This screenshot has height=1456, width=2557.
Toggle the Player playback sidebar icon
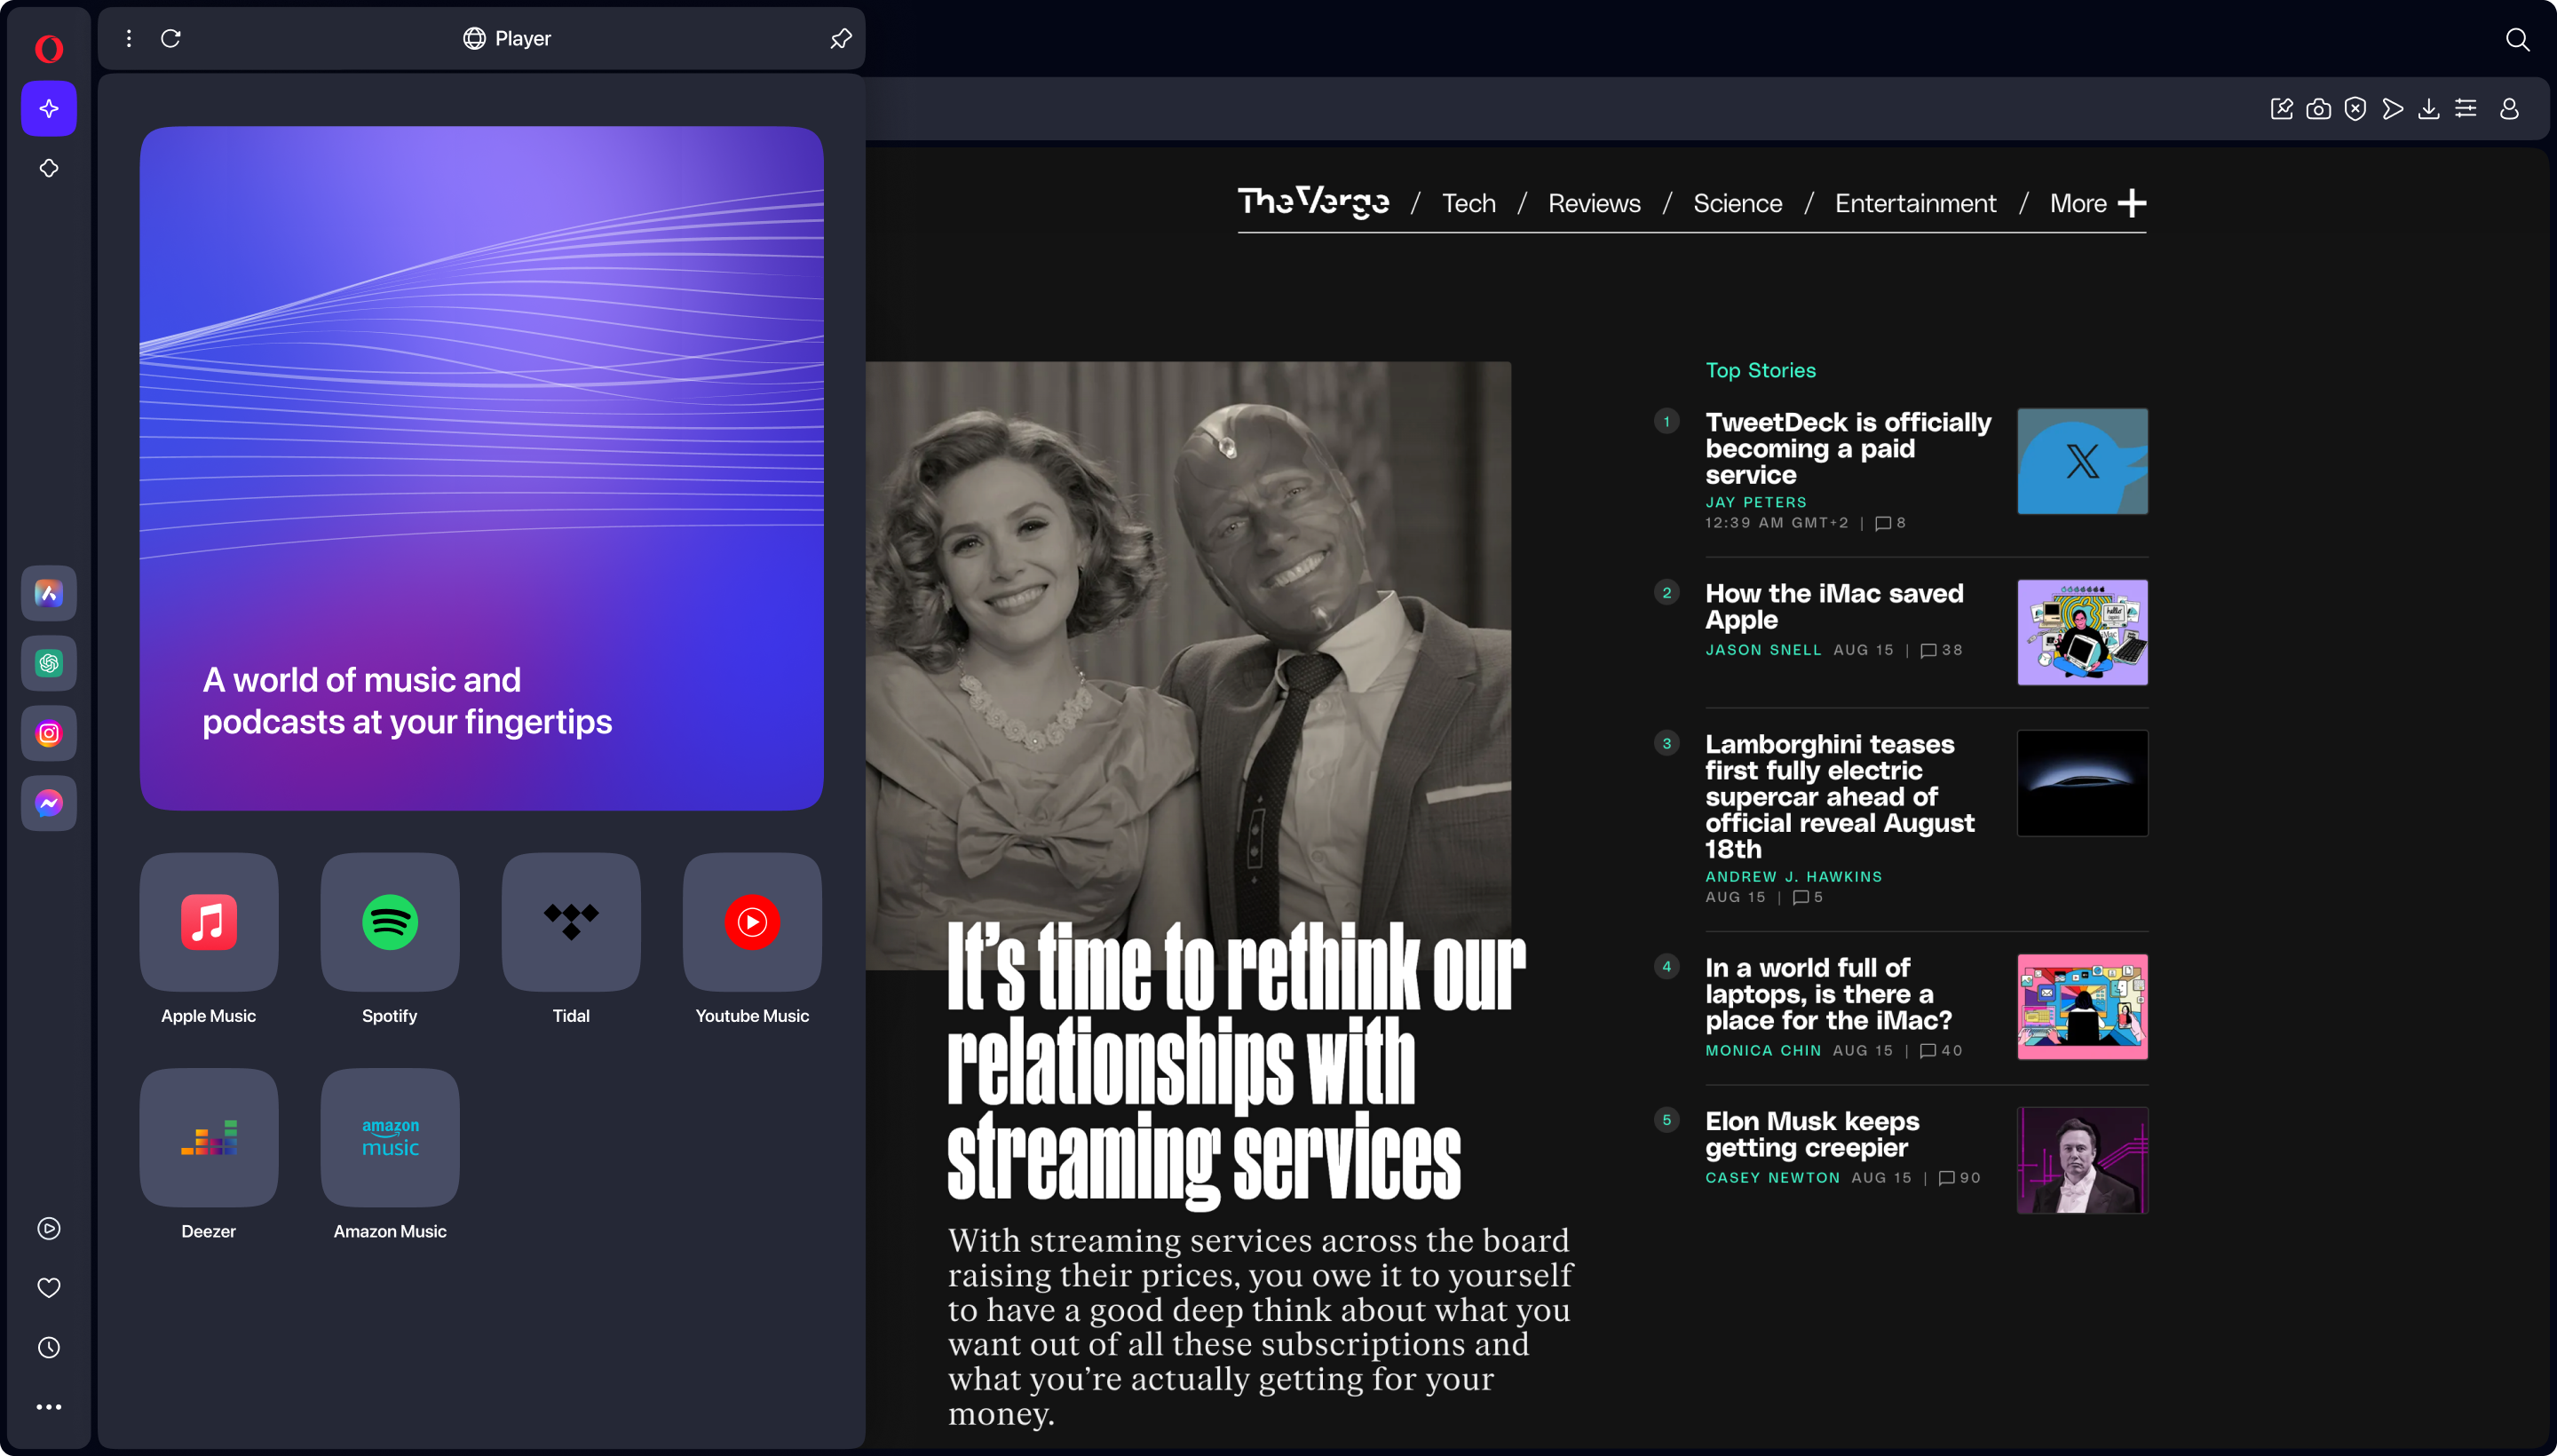(47, 1228)
